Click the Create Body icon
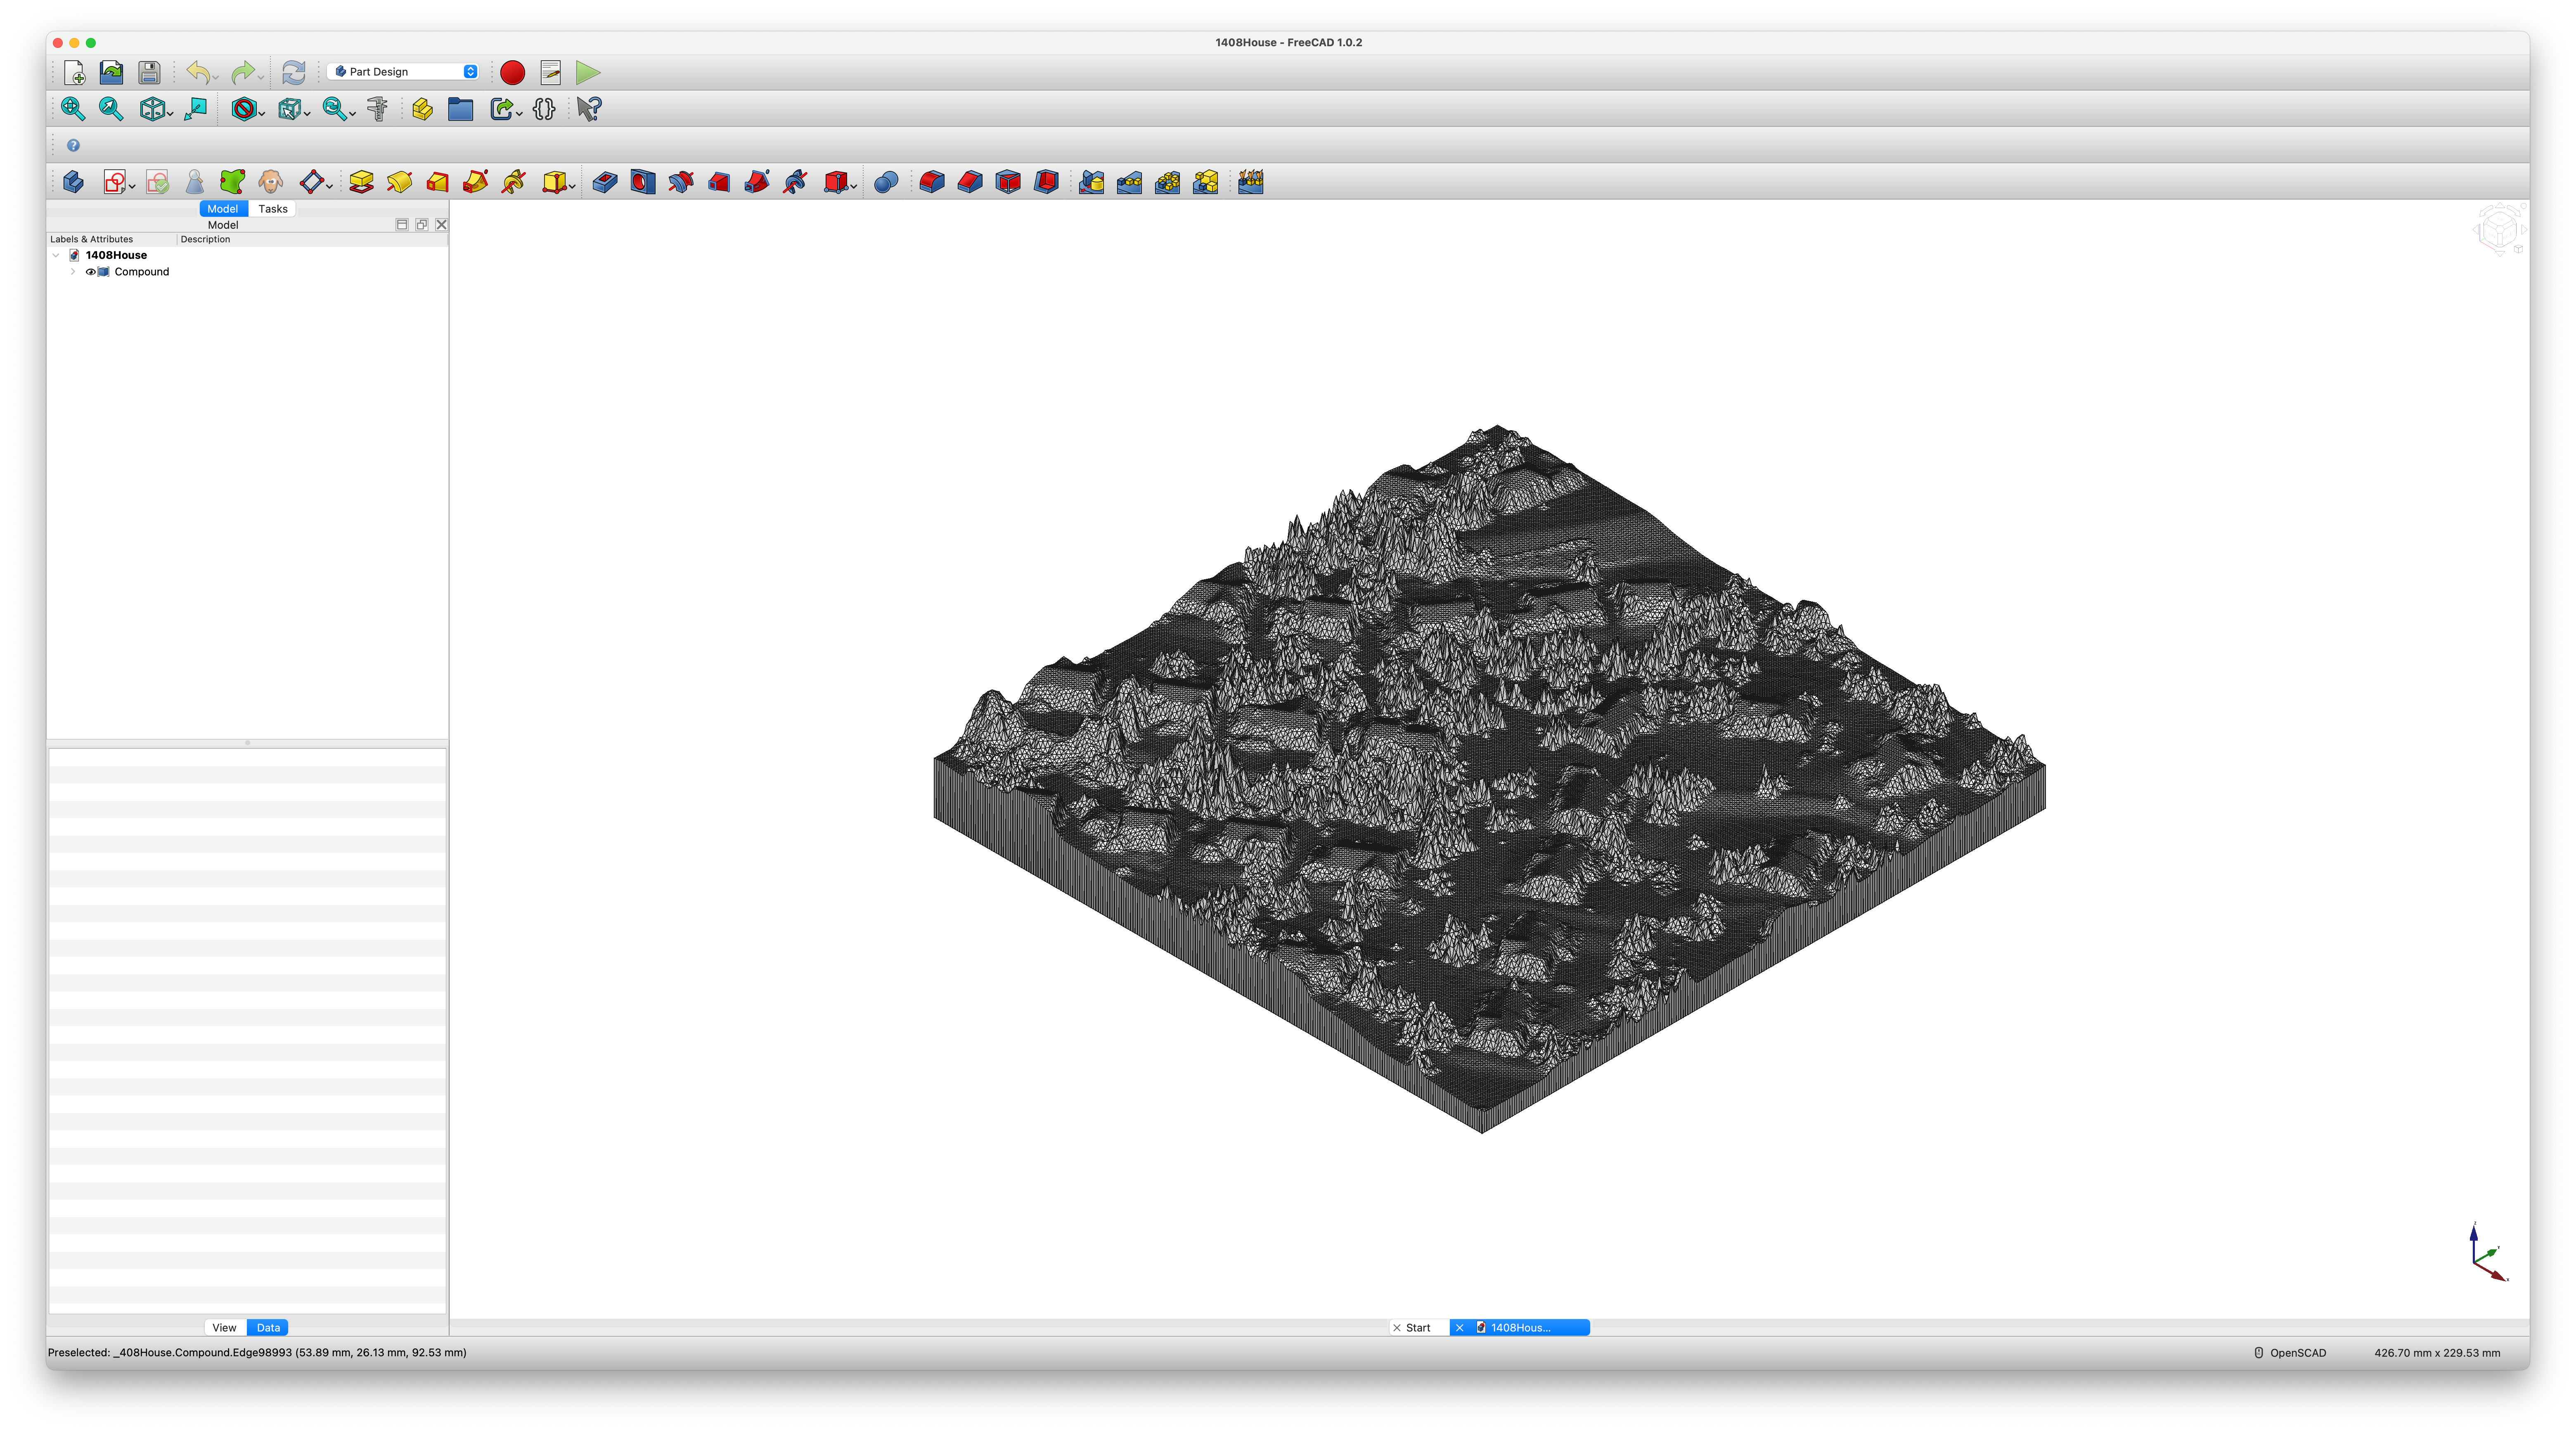 click(73, 182)
